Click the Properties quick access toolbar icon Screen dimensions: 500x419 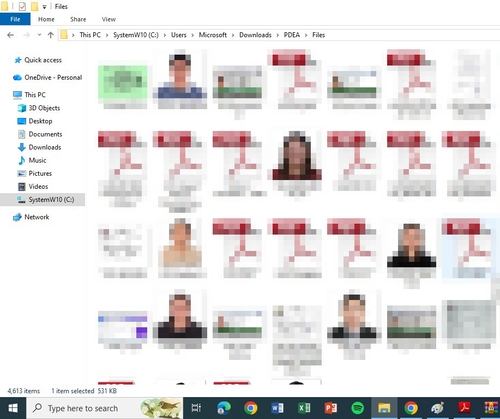[x=22, y=6]
